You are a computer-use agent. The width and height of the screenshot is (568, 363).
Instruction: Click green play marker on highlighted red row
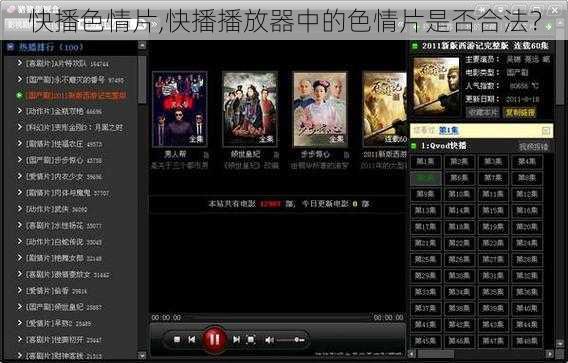pos(19,95)
